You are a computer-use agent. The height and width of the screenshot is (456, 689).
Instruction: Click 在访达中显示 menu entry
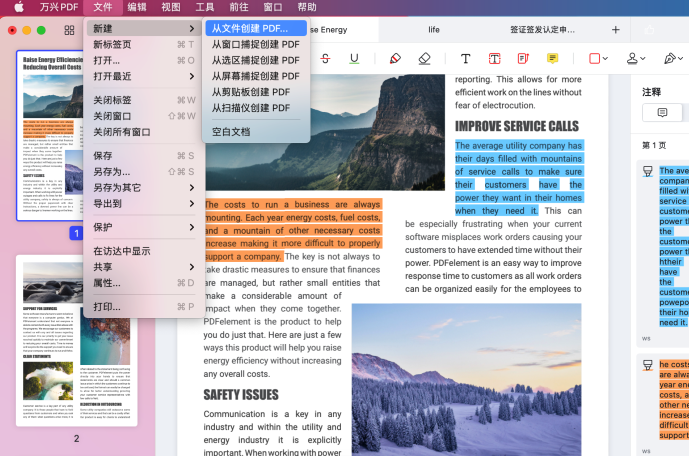pyautogui.click(x=143, y=251)
